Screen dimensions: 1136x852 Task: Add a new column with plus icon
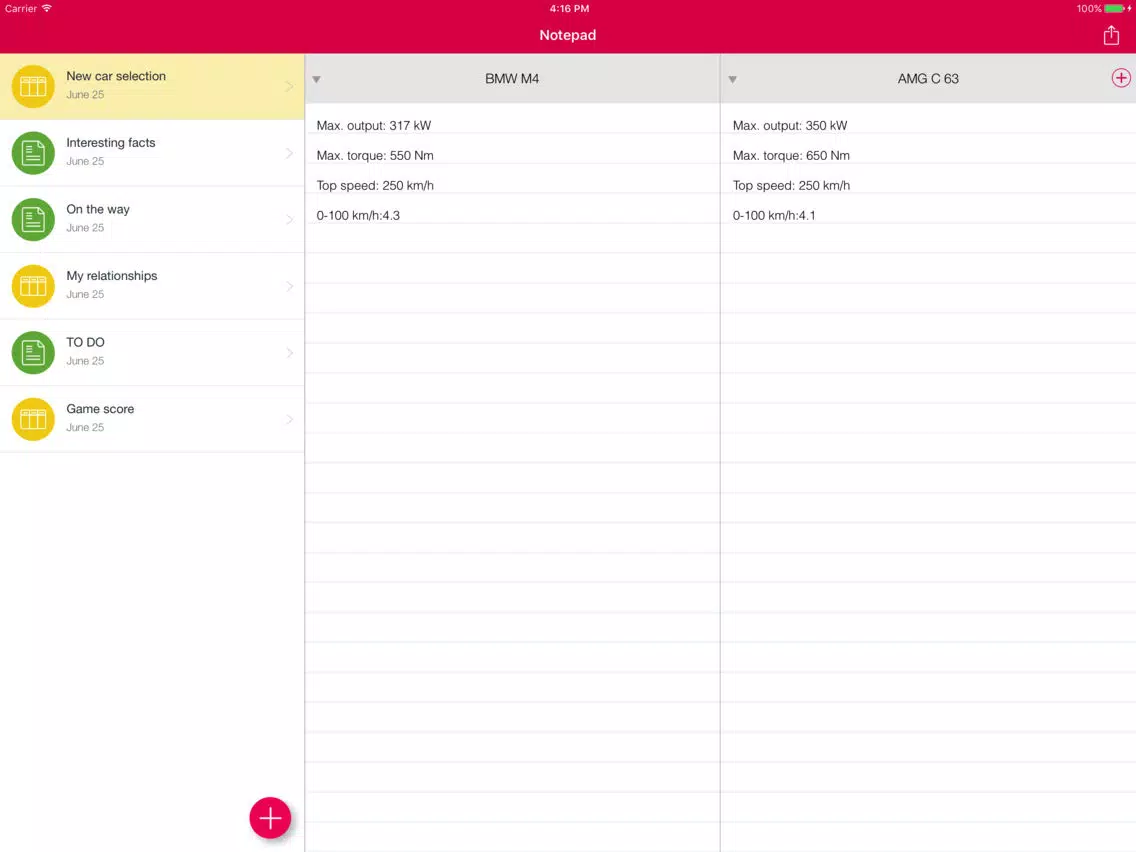coord(1120,78)
